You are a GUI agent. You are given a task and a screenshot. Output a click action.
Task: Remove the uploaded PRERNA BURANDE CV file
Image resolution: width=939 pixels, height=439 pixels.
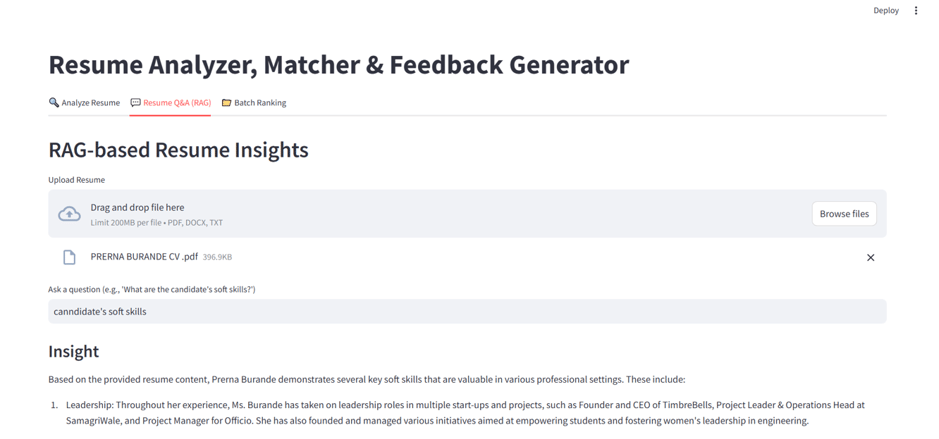(871, 258)
